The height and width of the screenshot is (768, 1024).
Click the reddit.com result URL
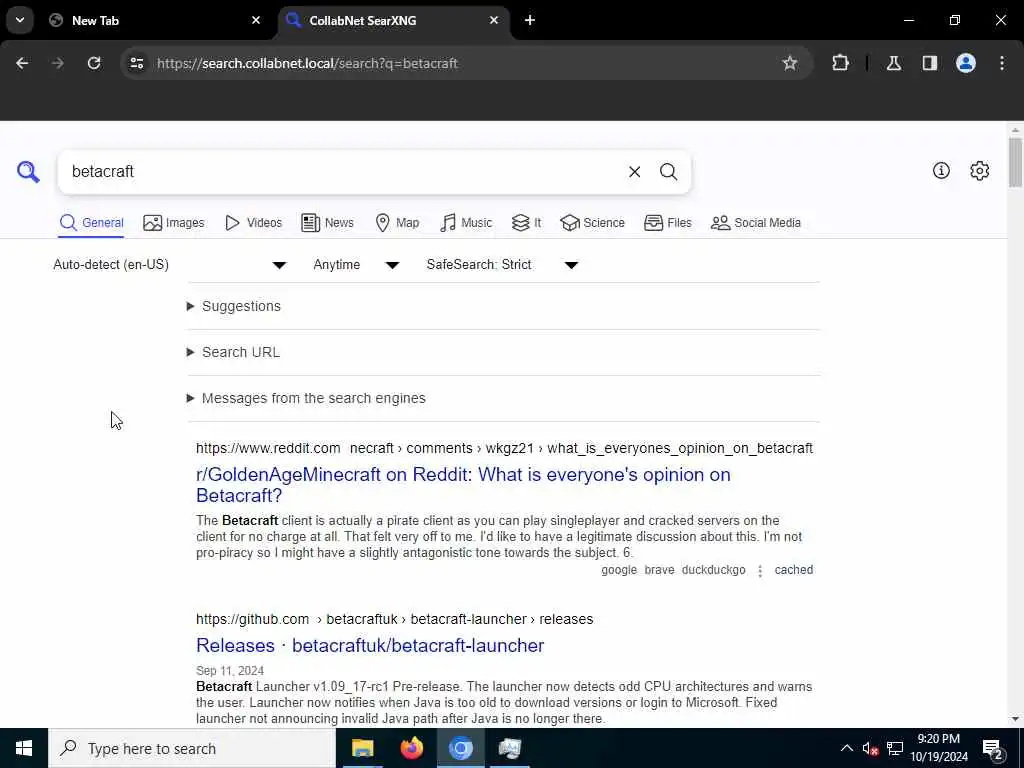[504, 448]
